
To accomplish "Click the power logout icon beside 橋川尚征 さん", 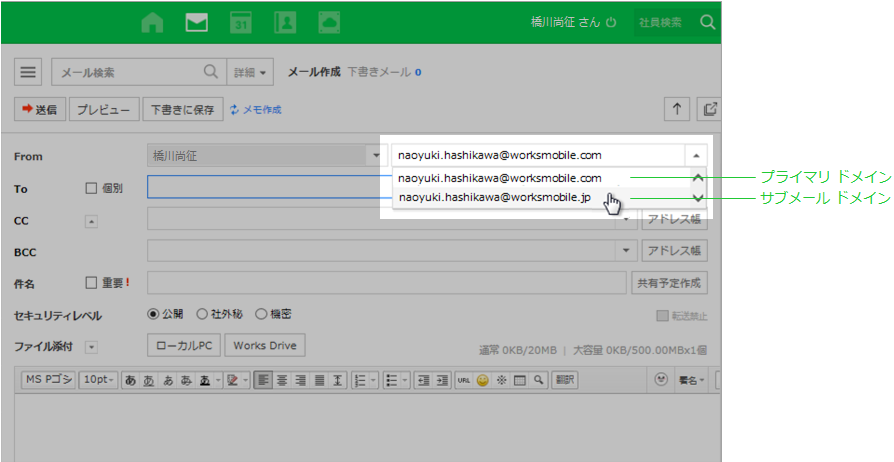I will pyautogui.click(x=611, y=22).
